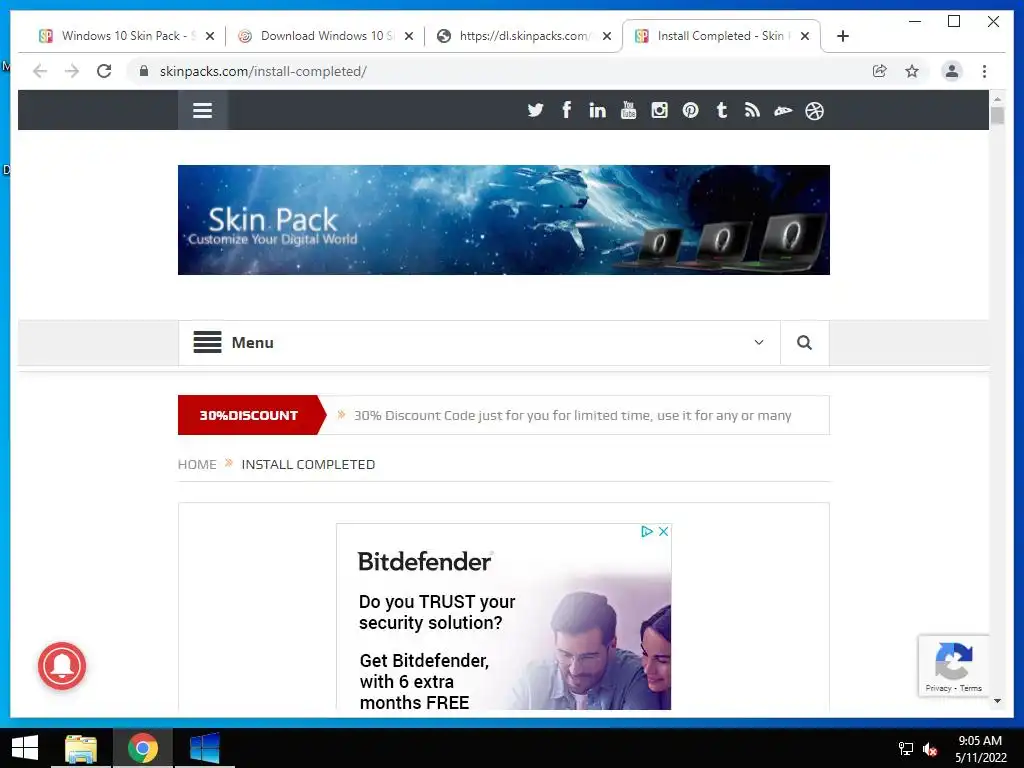
Task: Click the site search magnifier icon
Action: (x=805, y=343)
